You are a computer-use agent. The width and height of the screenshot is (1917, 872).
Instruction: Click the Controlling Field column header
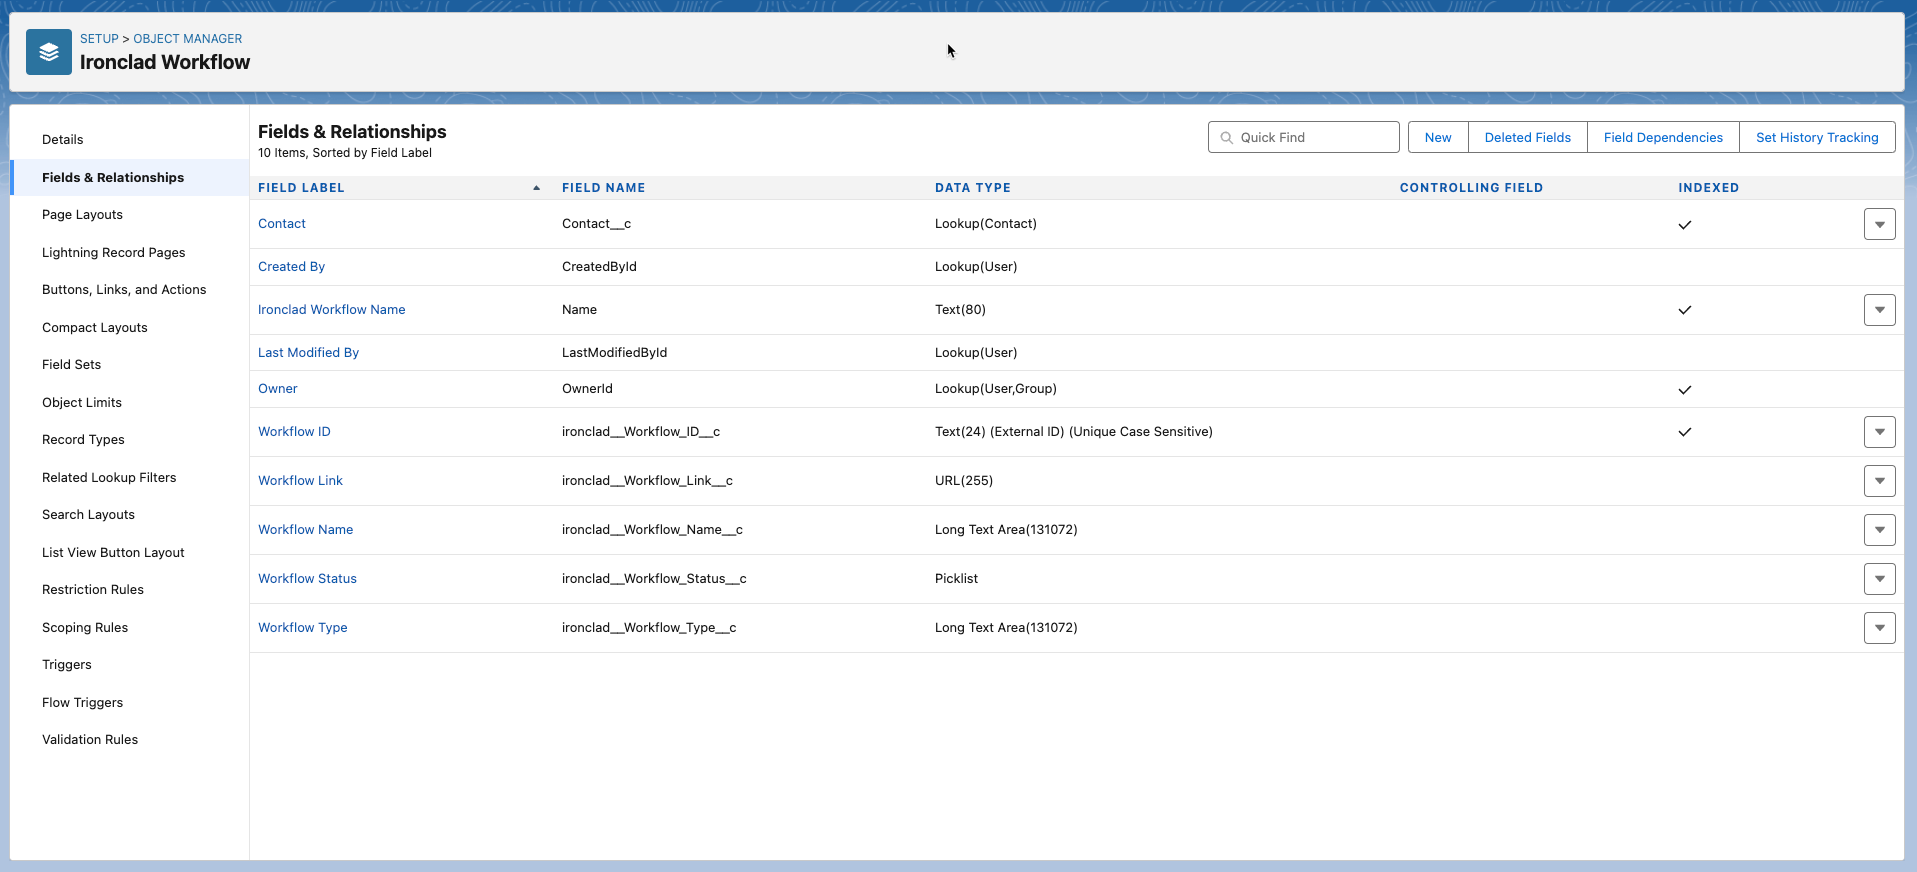coord(1471,188)
